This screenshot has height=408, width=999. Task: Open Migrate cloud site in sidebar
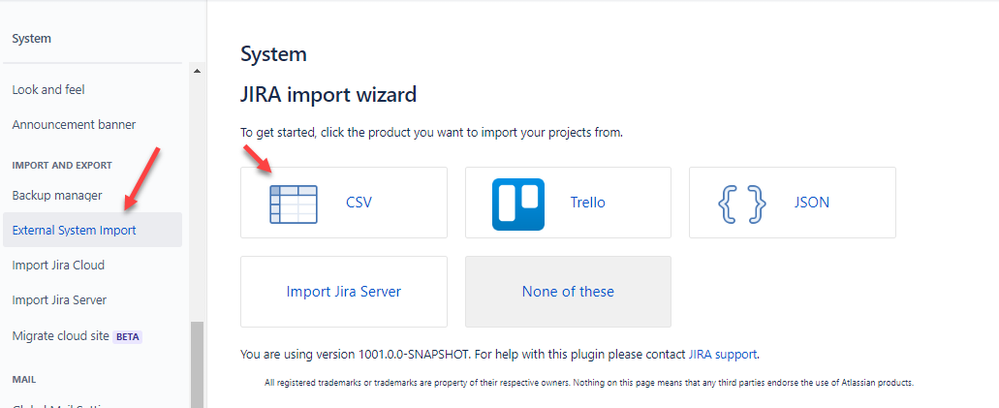click(61, 335)
